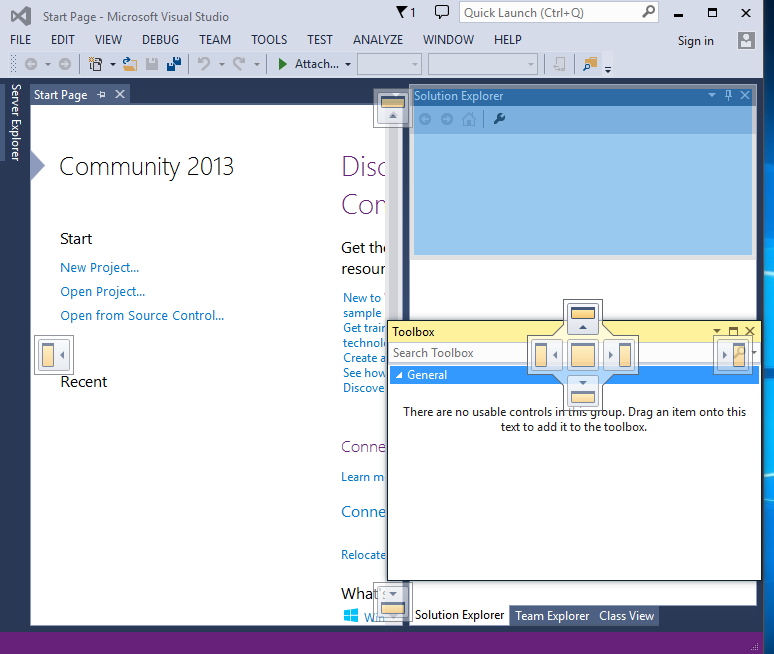774x654 pixels.
Task: Close the Start Page tab
Action: coord(120,94)
